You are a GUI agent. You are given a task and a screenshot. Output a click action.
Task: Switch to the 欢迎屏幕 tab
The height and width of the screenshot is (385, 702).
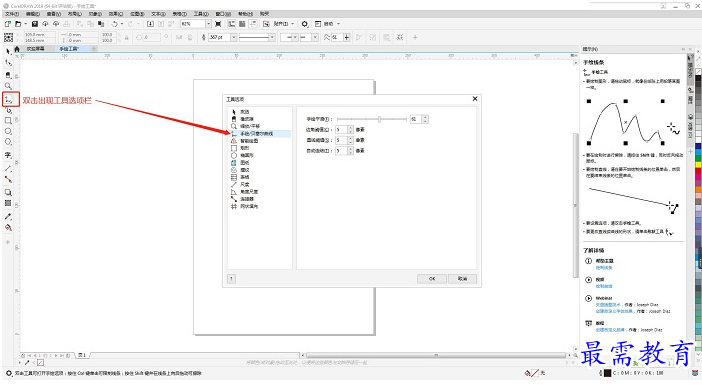tap(35, 48)
